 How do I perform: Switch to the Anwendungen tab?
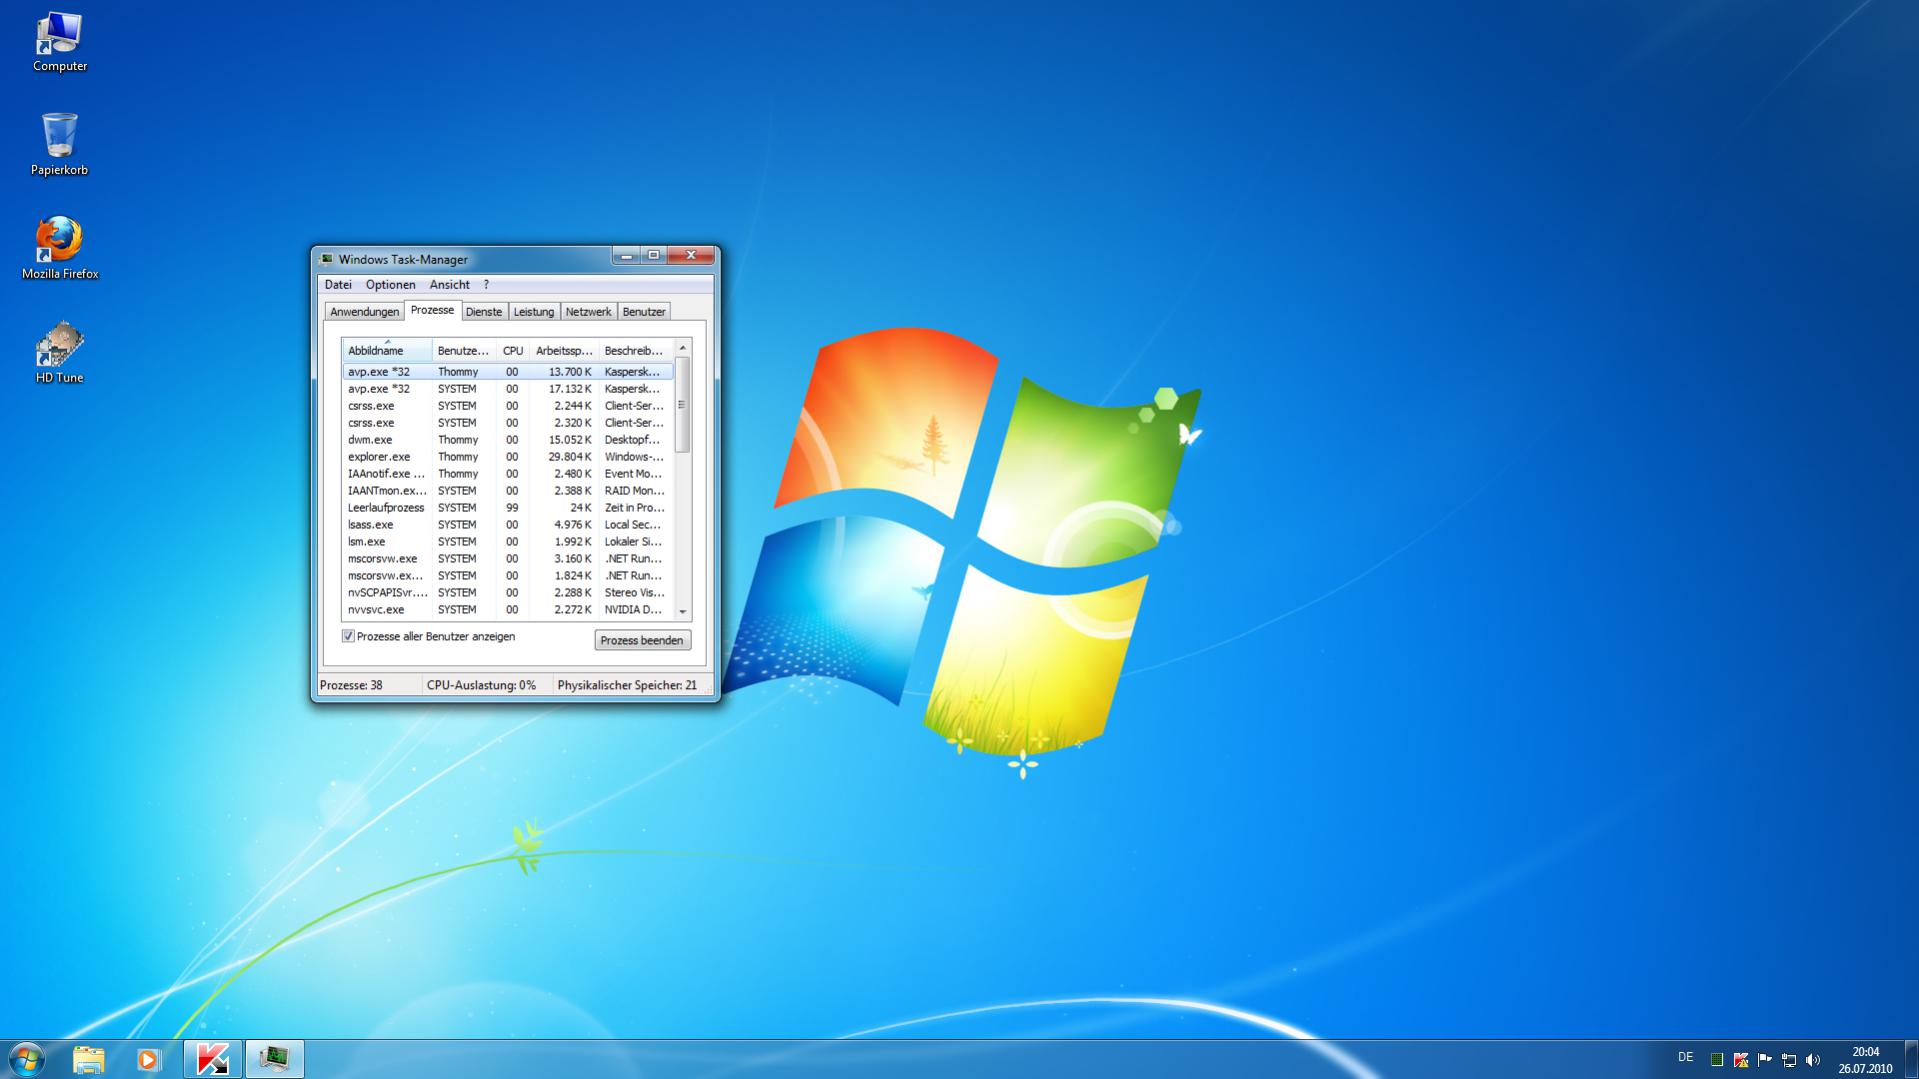[x=364, y=312]
